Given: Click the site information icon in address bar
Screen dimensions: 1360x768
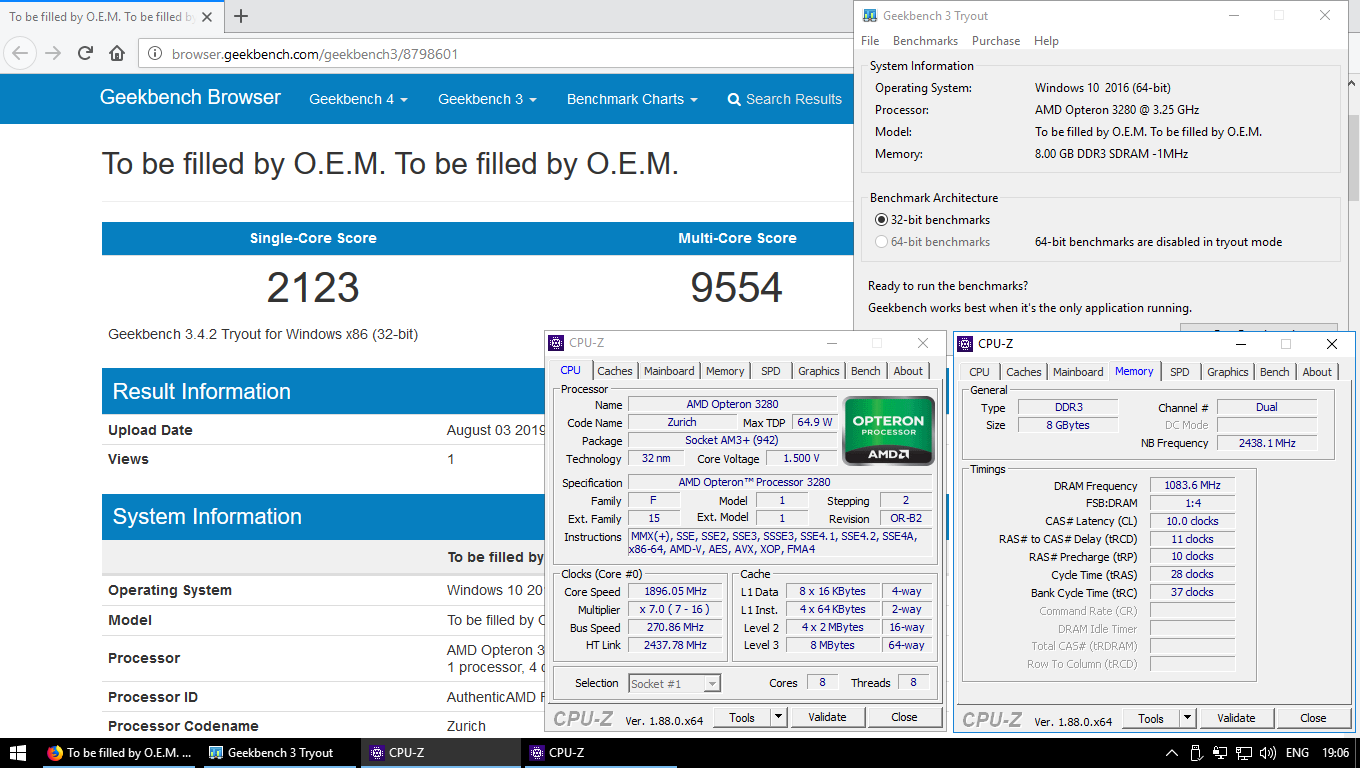Looking at the screenshot, I should click(156, 54).
